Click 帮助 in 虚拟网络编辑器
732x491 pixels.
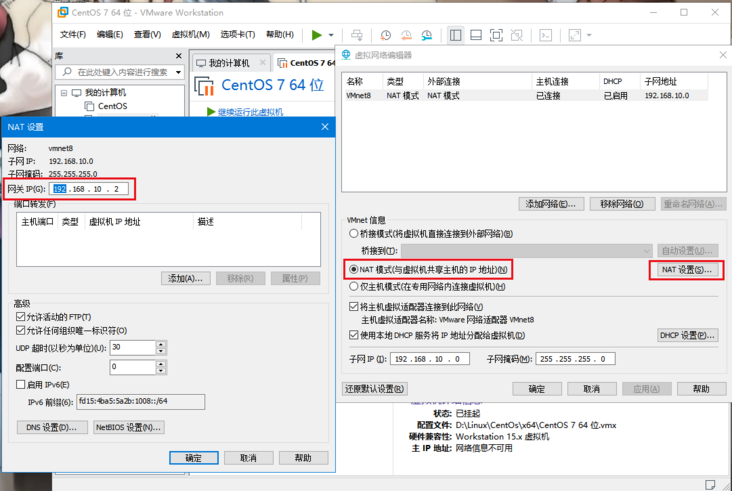click(701, 389)
